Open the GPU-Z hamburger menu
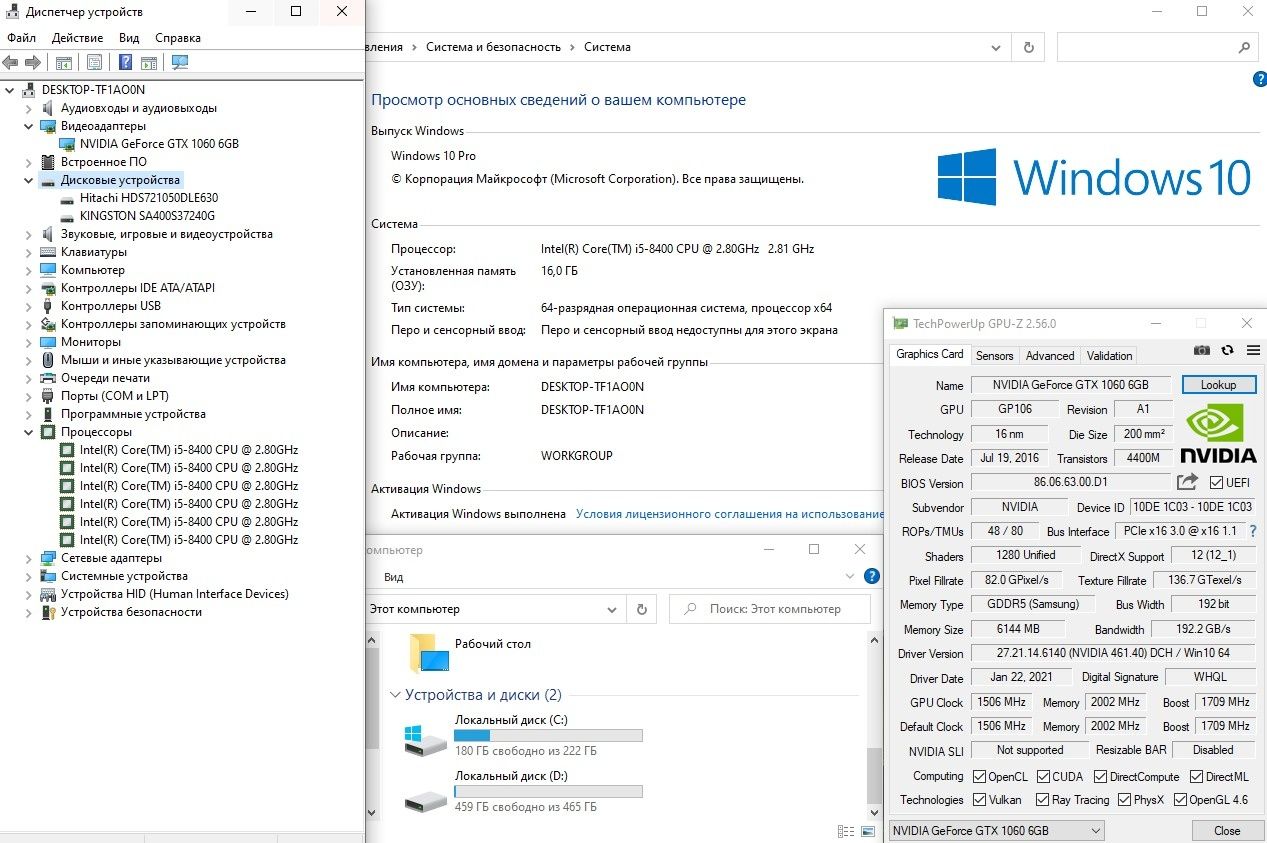Viewport: 1267px width, 843px height. [x=1252, y=351]
